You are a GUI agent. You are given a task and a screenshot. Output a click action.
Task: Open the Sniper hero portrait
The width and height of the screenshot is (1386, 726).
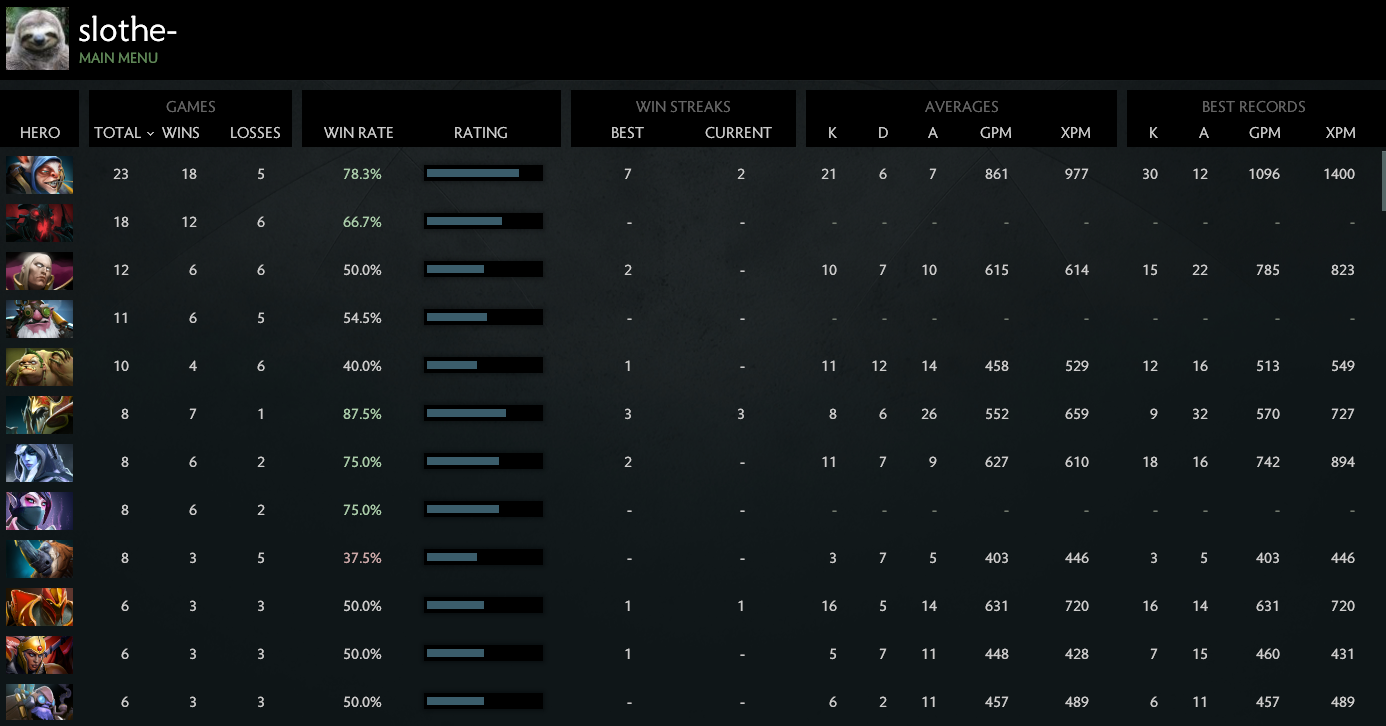pos(40,318)
